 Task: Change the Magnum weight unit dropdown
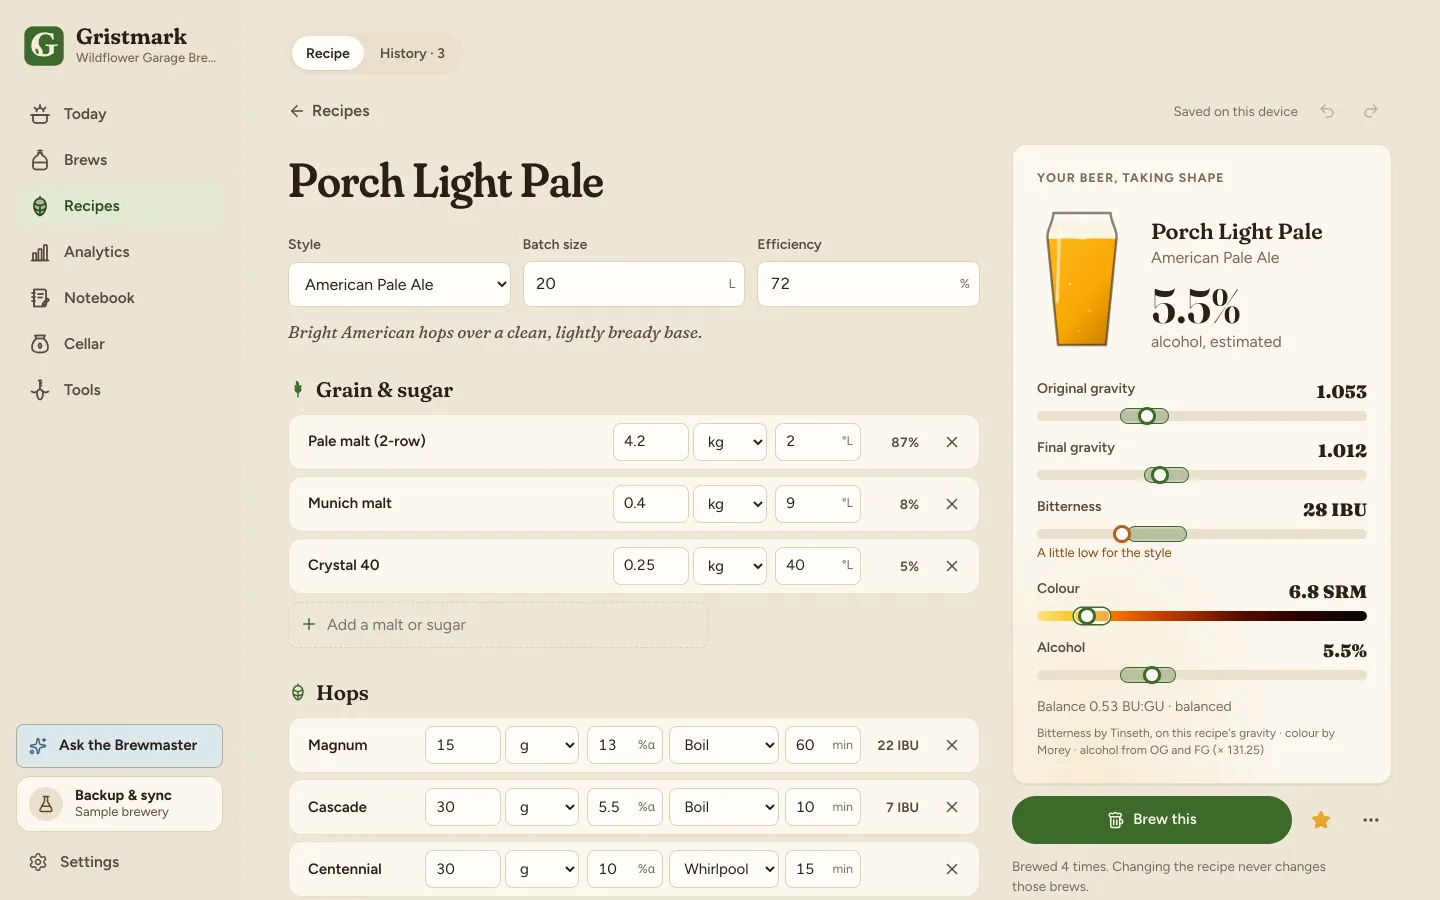point(542,745)
